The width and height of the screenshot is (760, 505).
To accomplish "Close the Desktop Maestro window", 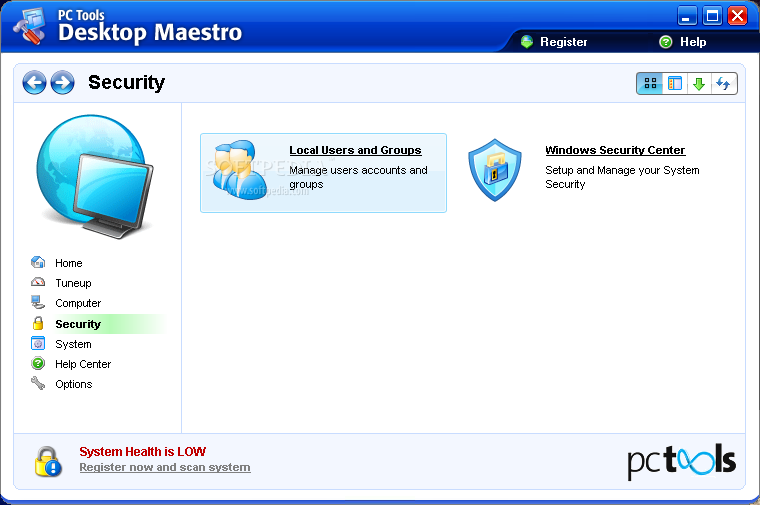I will tap(738, 16).
